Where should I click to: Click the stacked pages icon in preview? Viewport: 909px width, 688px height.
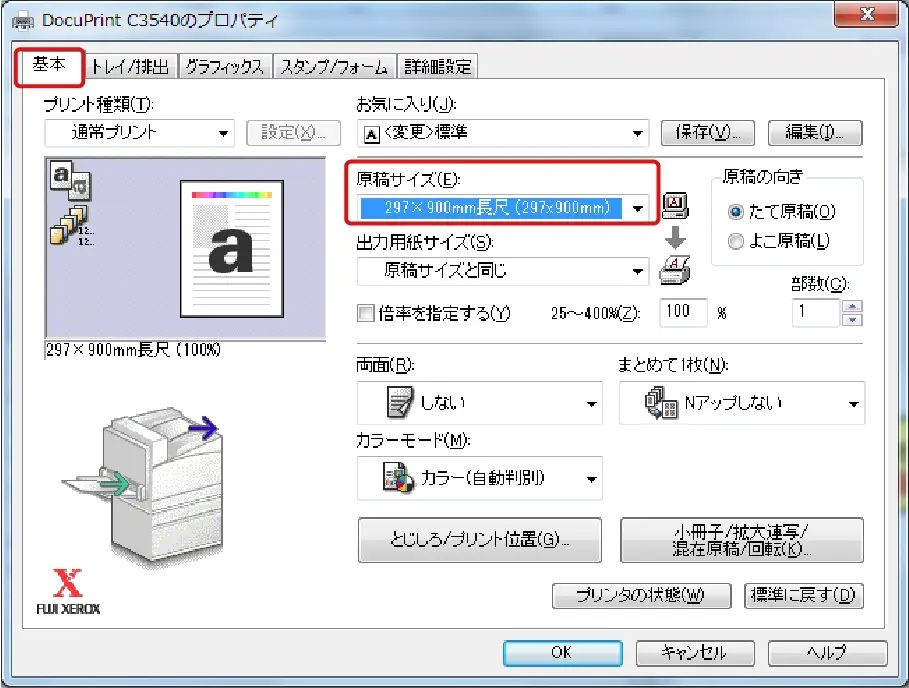coord(71,226)
